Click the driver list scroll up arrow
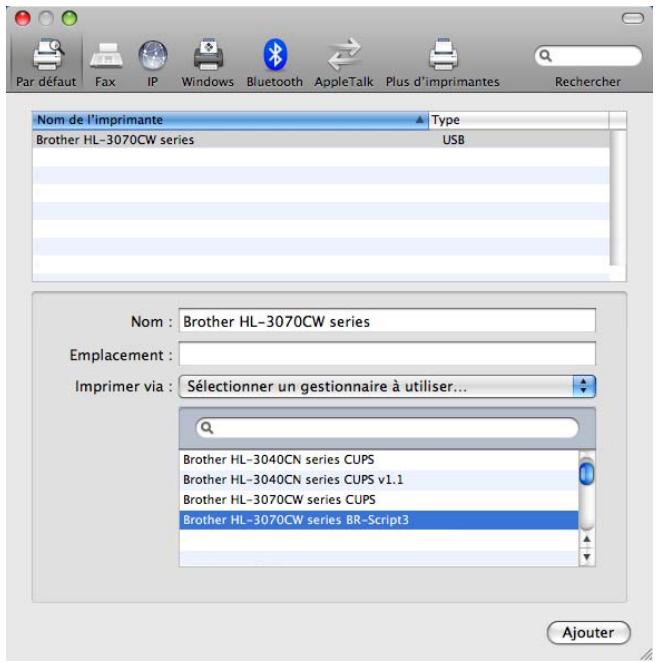This screenshot has width=656, height=662. tap(586, 539)
